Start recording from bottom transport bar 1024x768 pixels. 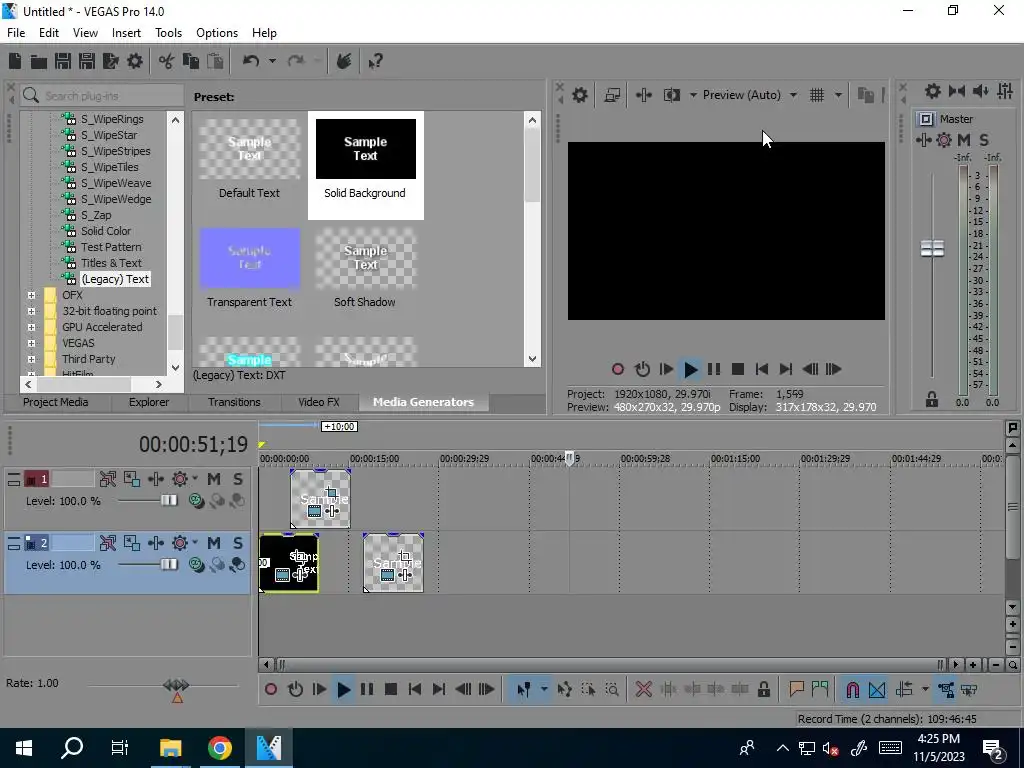271,690
